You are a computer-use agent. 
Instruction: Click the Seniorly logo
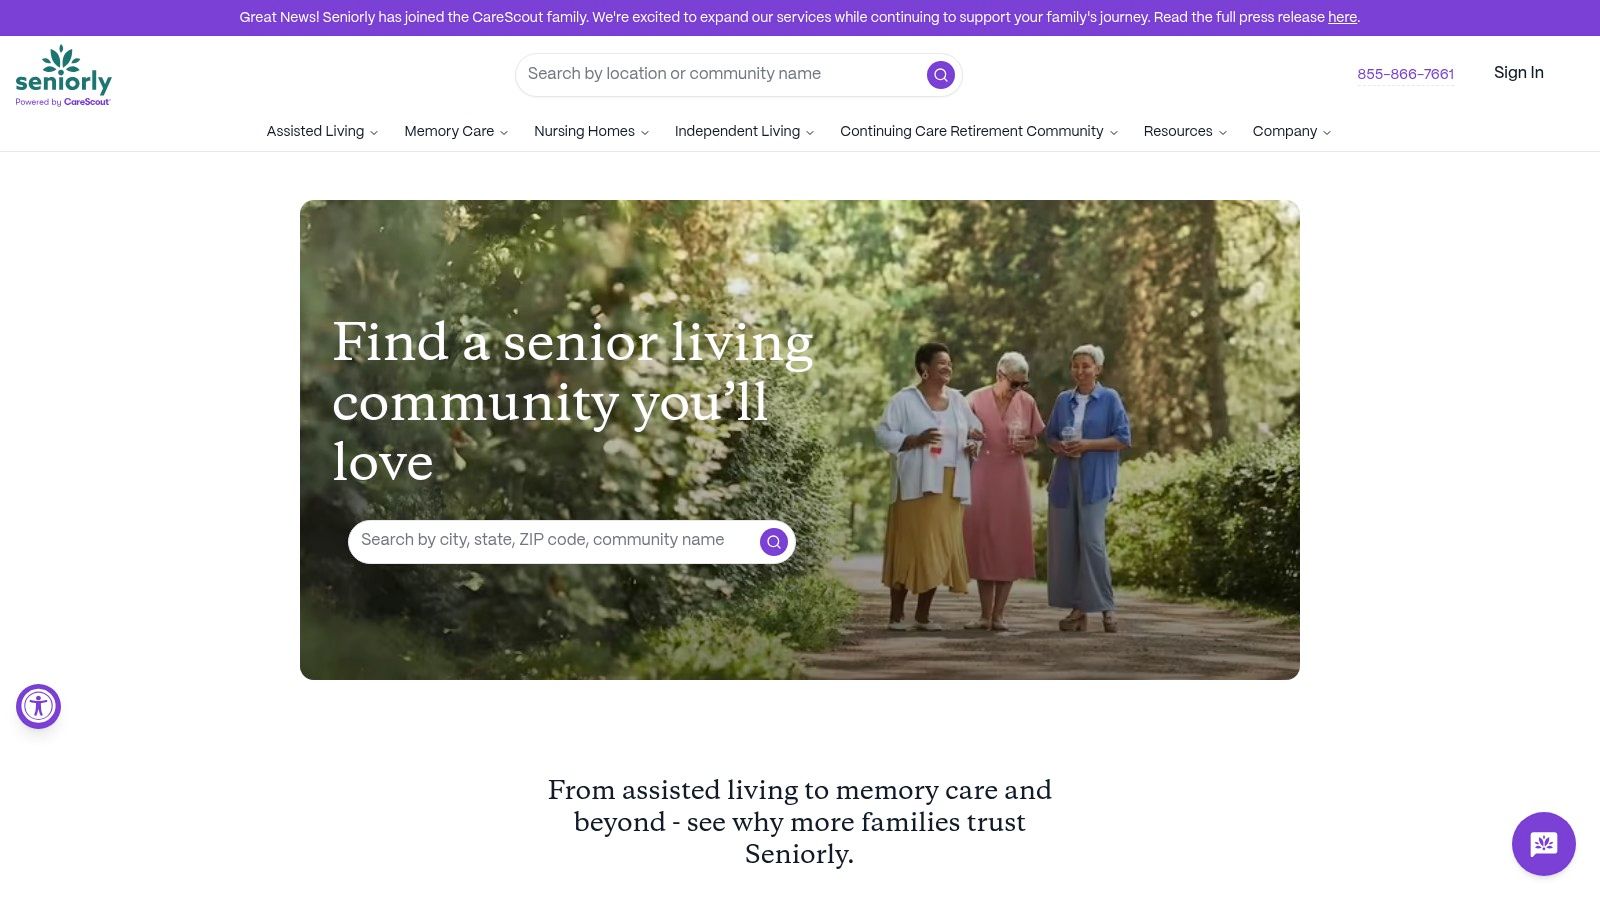tap(63, 75)
